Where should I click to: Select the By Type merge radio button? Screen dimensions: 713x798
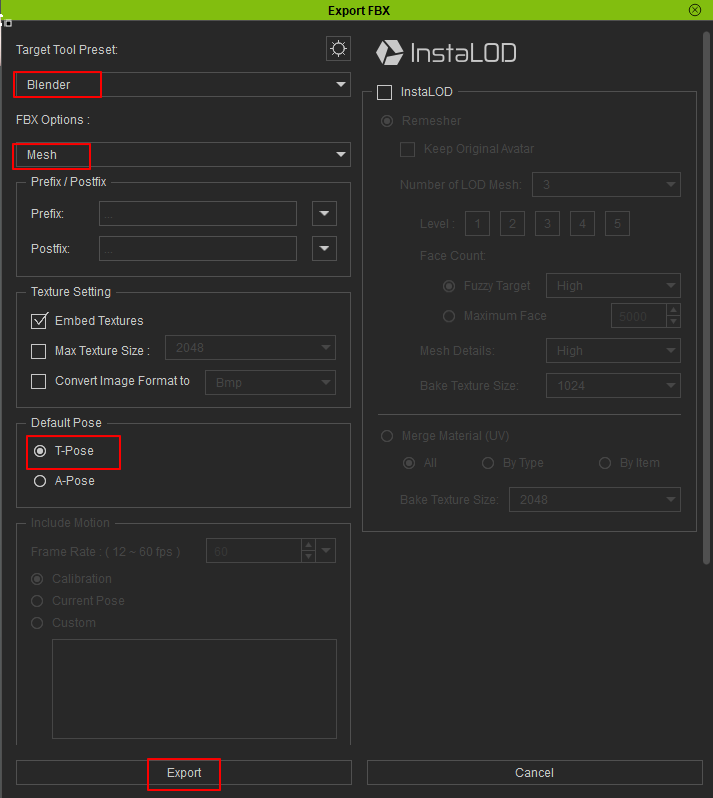(488, 463)
